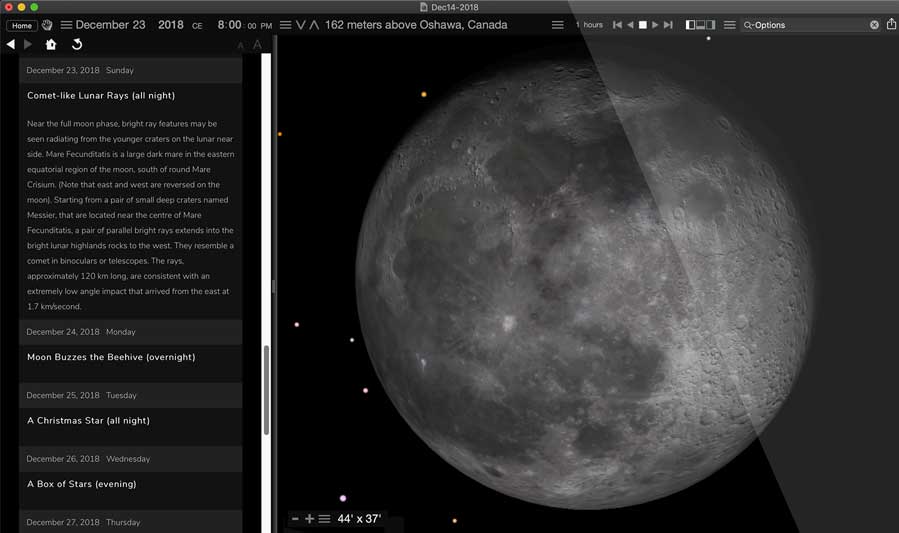Click the circular reload arrow icon
899x533 pixels.
click(x=77, y=44)
